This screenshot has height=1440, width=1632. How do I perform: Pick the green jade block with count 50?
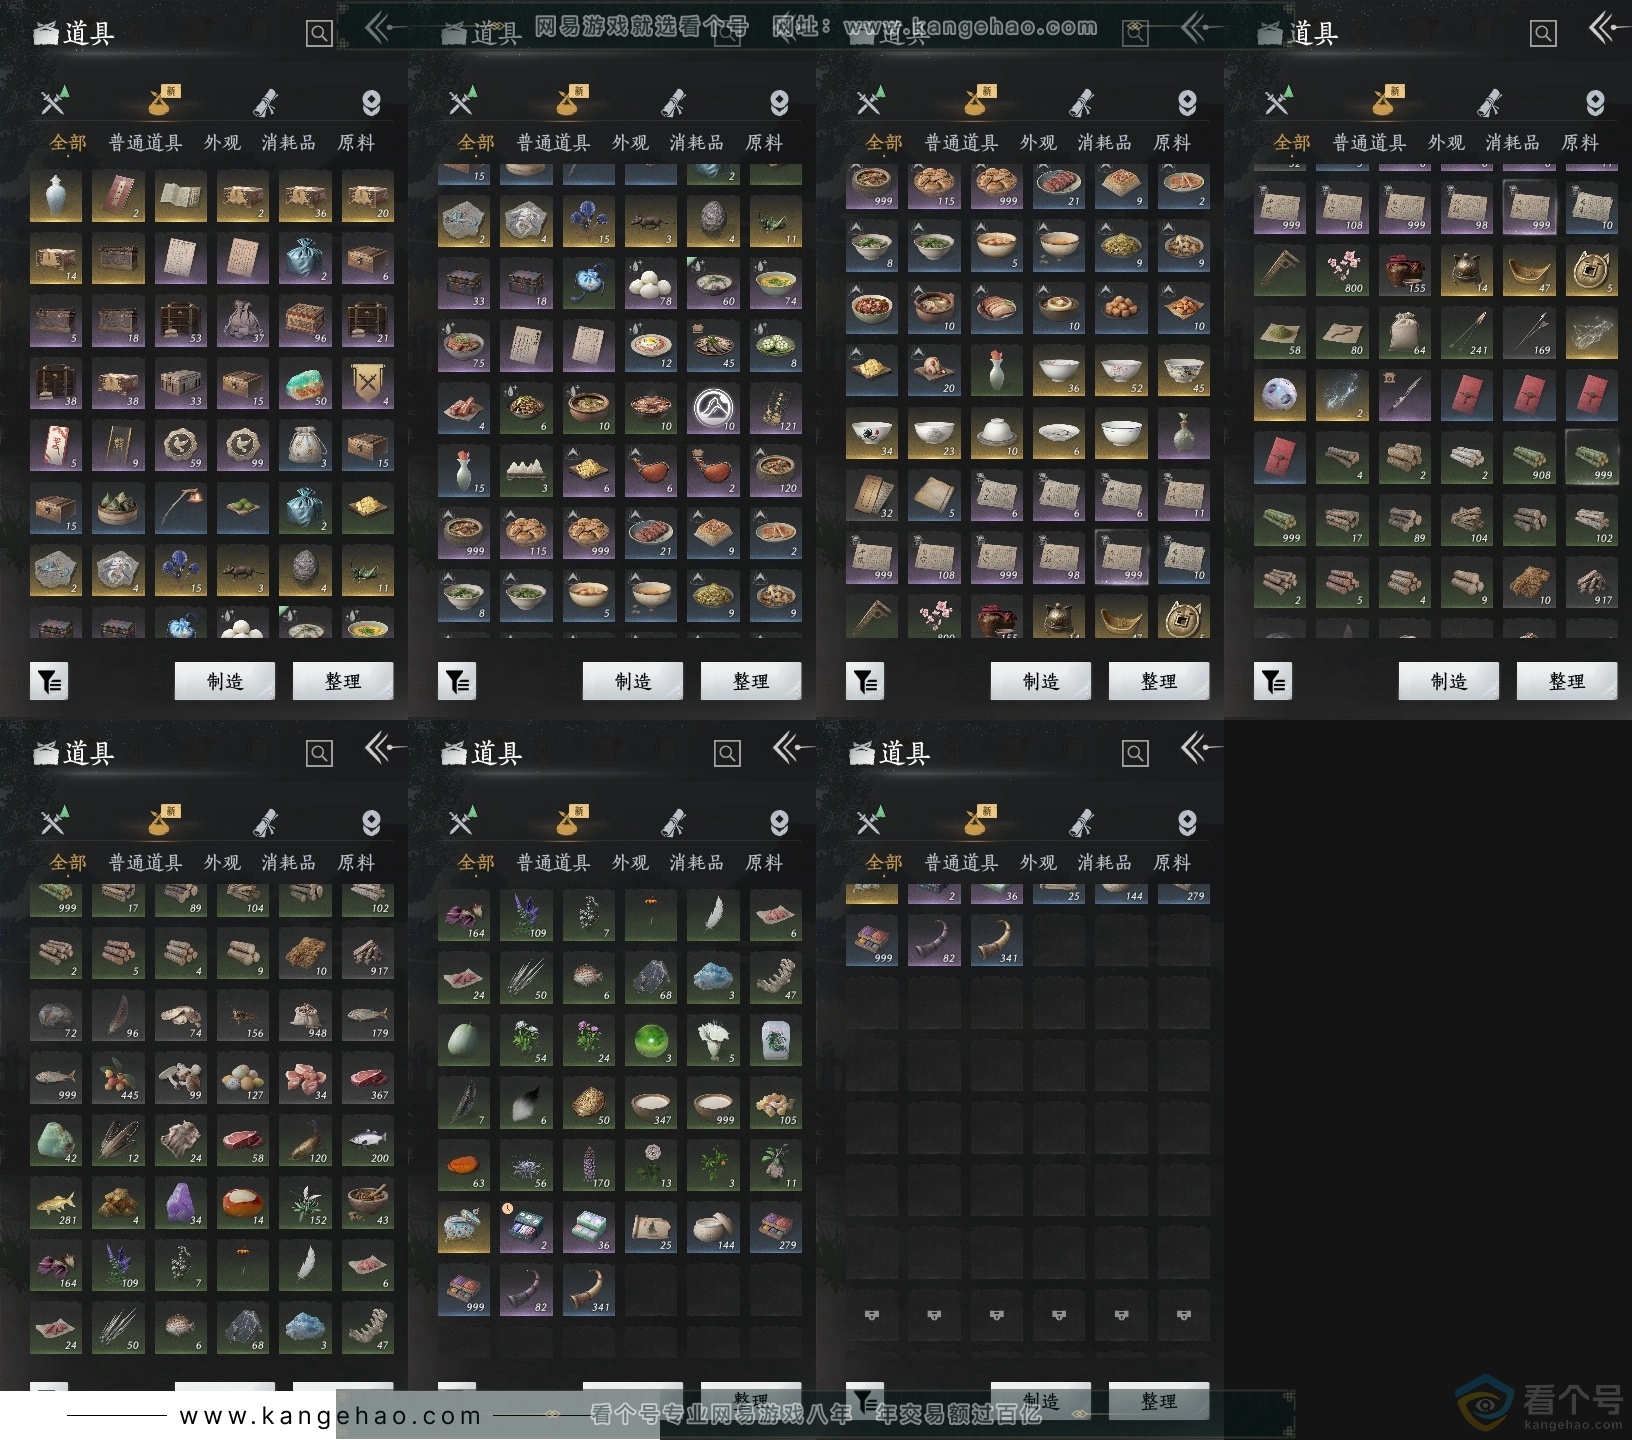305,384
